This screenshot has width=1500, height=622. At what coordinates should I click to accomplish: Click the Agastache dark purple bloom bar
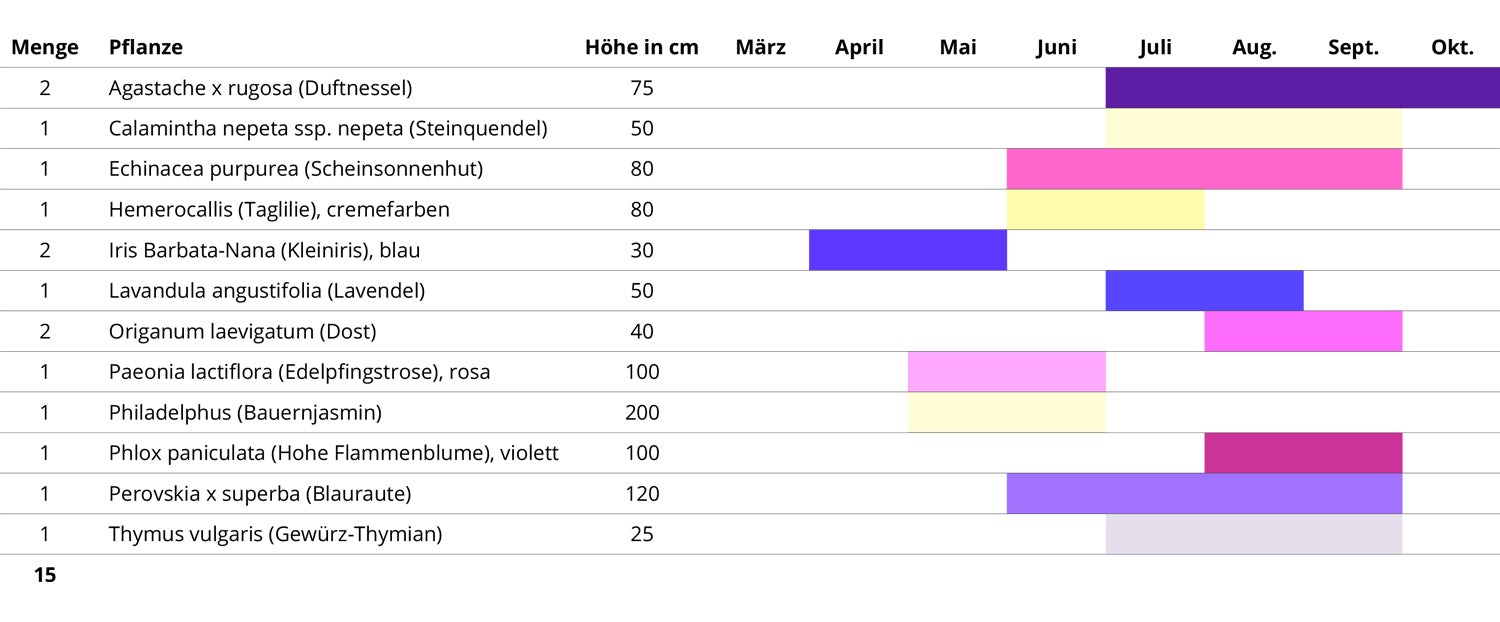pos(1302,88)
